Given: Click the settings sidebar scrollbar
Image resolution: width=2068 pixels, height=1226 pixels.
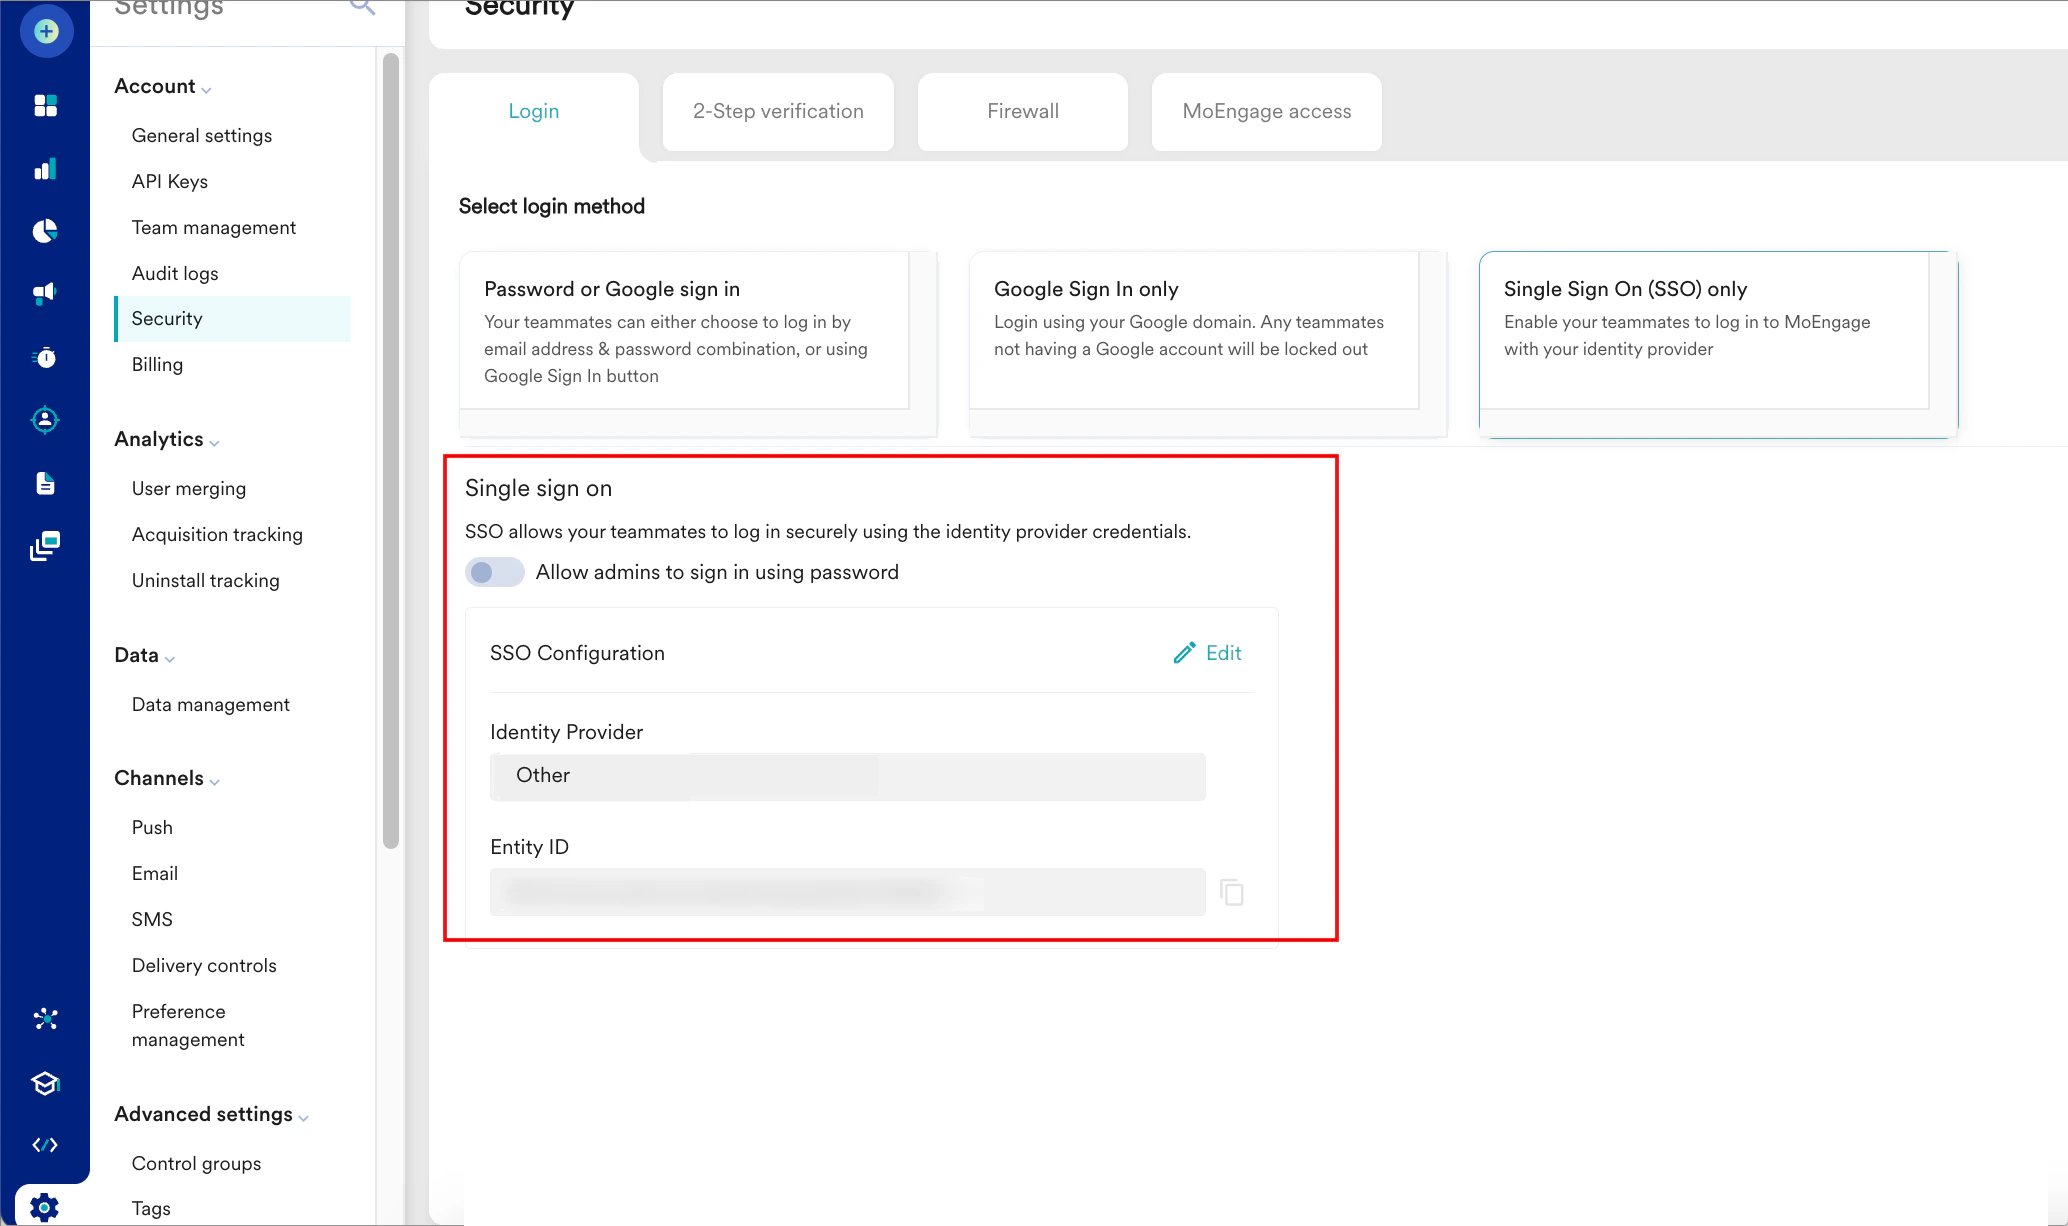Looking at the screenshot, I should [x=390, y=450].
